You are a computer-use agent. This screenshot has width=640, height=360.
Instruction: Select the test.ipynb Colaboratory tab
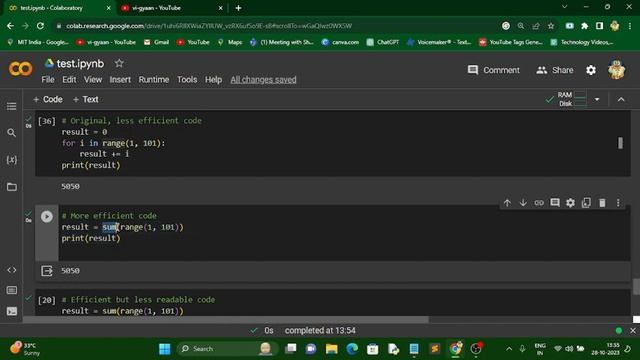60,8
